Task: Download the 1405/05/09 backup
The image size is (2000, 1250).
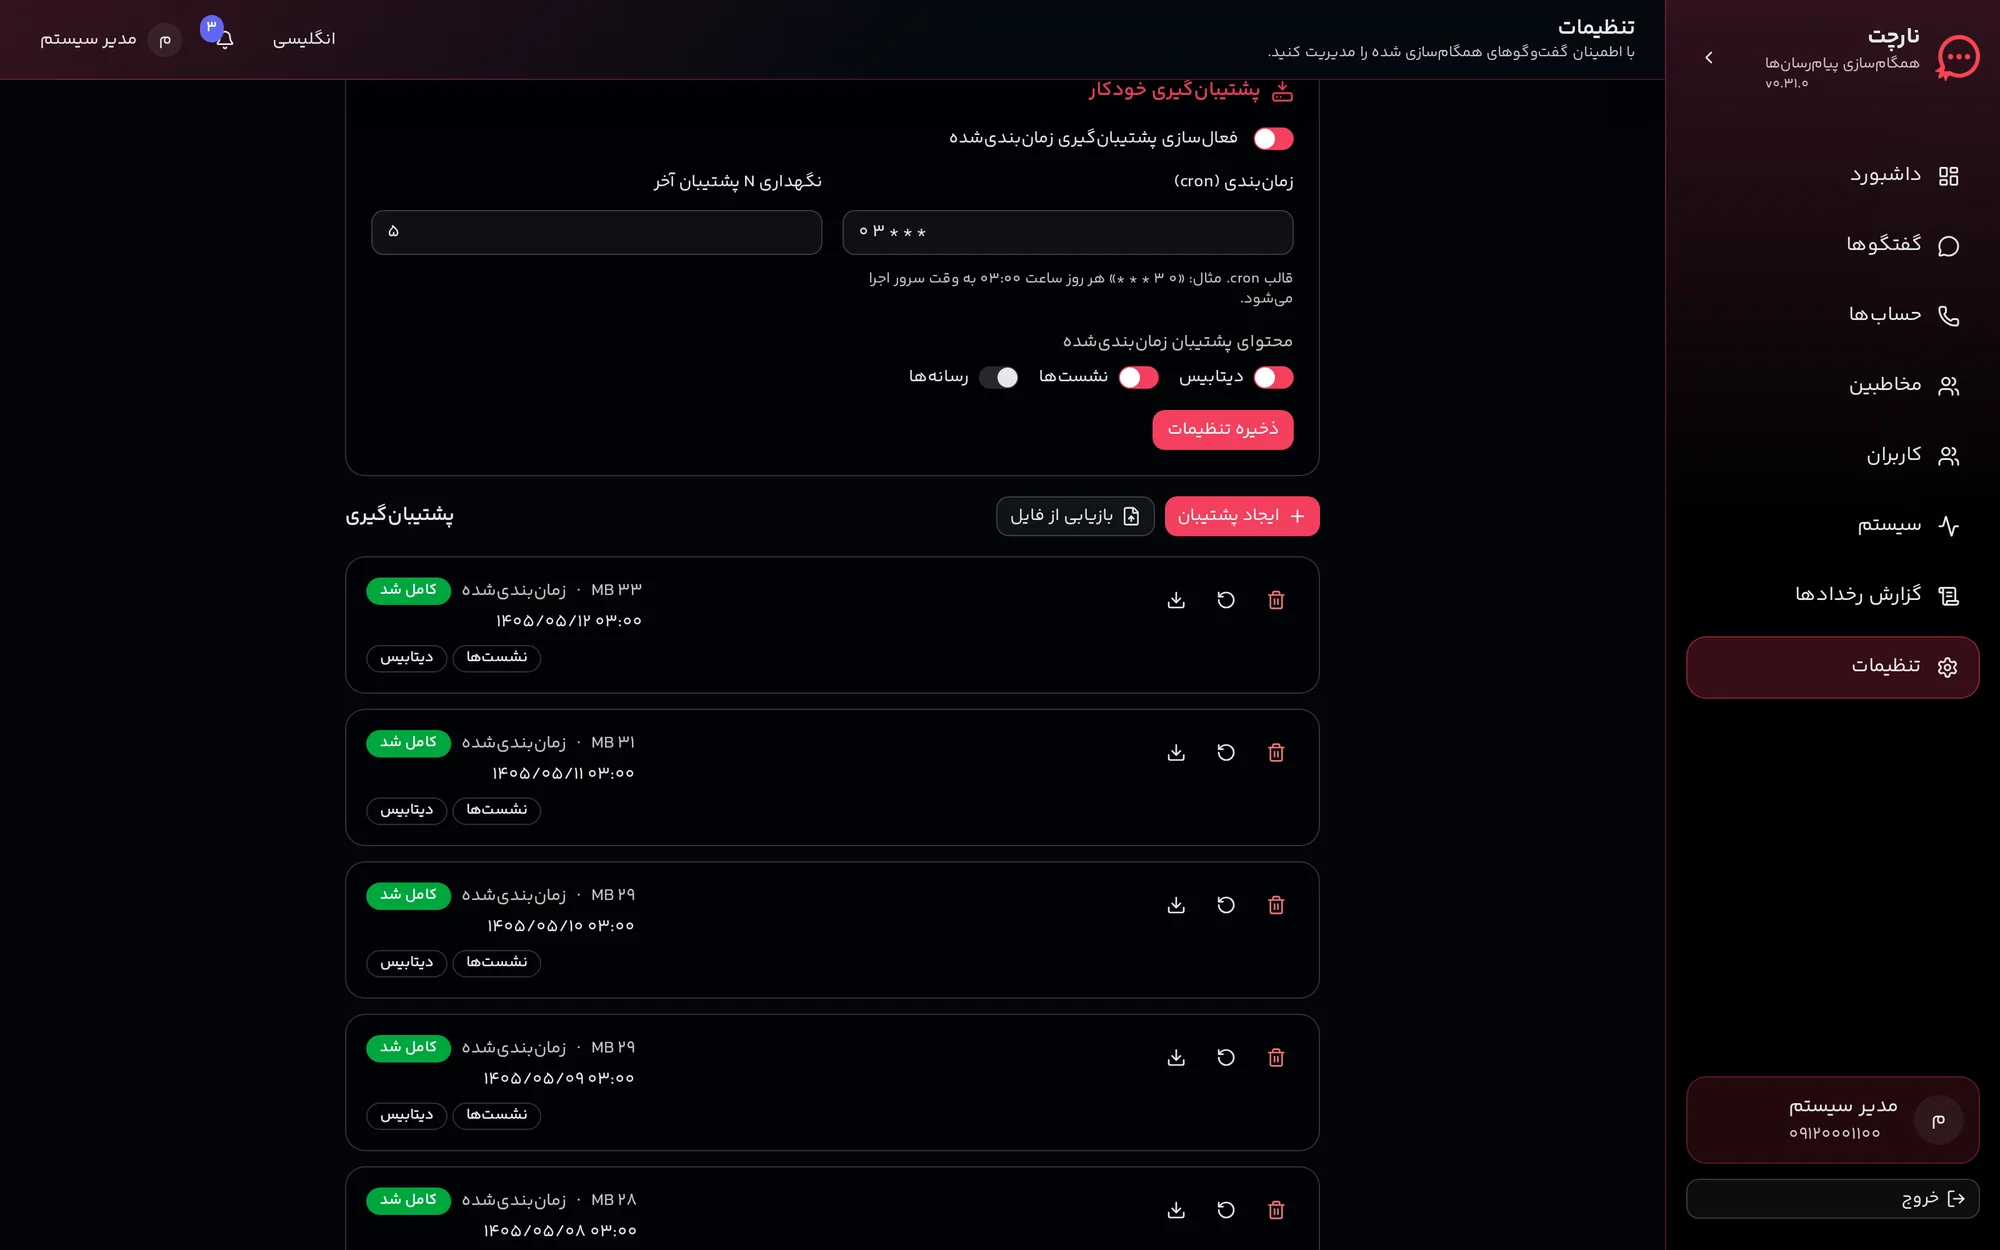Action: [1176, 1058]
